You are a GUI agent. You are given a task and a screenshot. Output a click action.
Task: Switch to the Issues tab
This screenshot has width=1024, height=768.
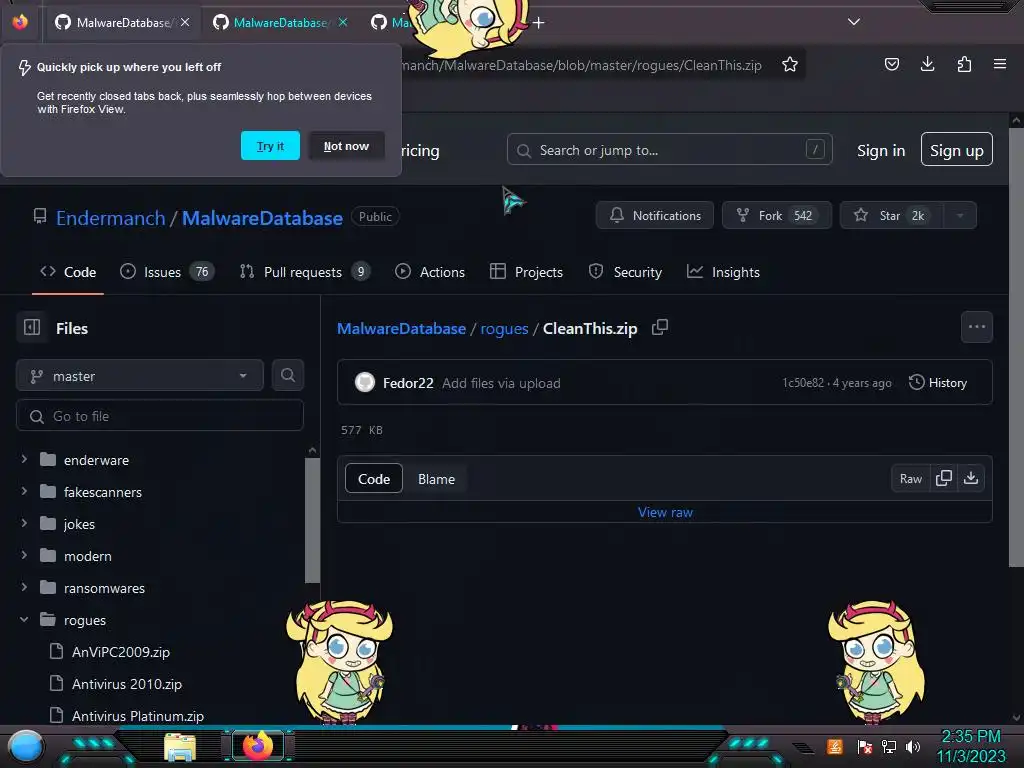click(x=167, y=272)
